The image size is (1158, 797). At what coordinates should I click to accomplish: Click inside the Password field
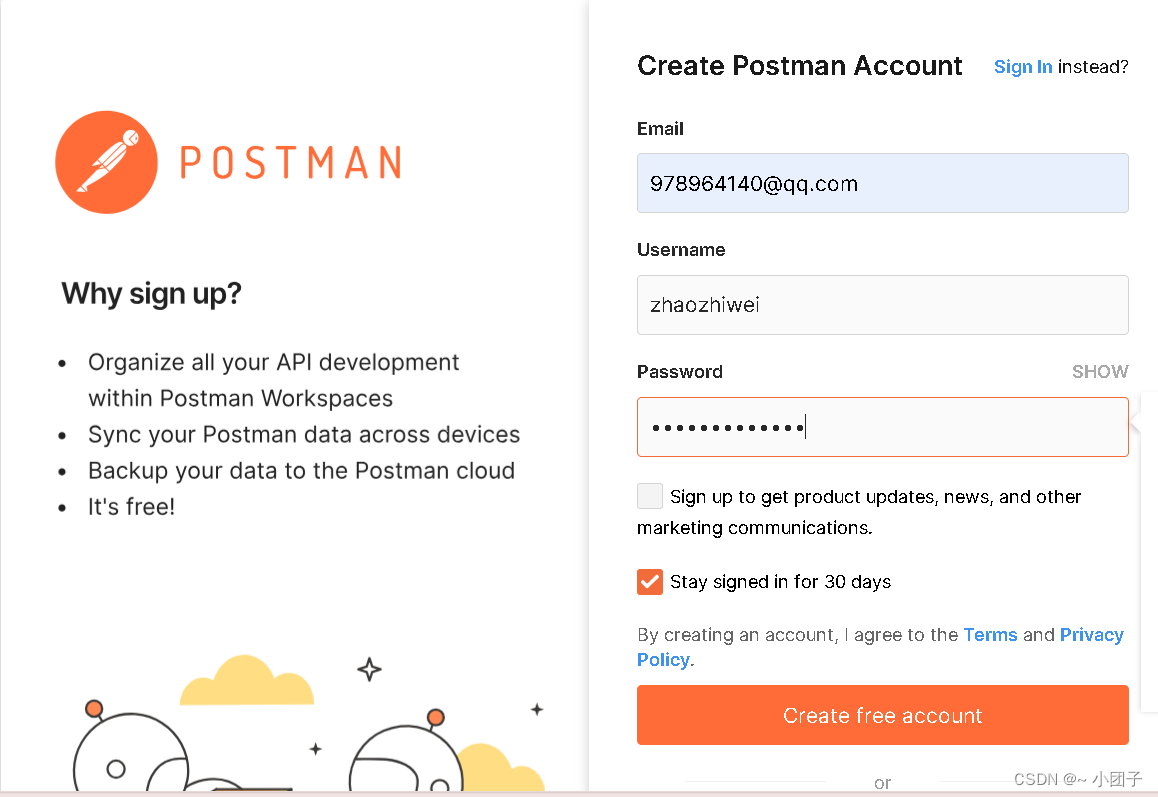click(883, 427)
